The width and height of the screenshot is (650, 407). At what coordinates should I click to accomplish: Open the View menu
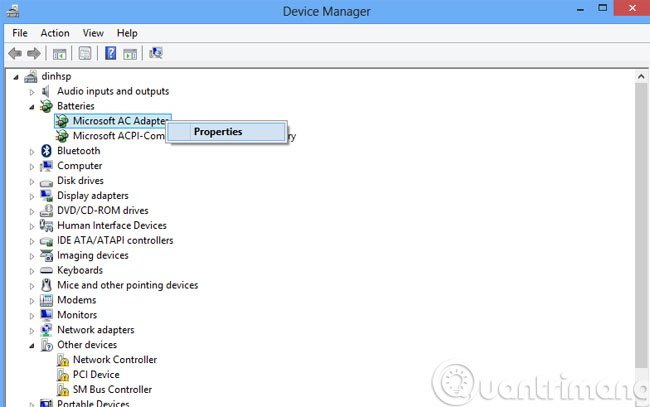click(x=93, y=33)
